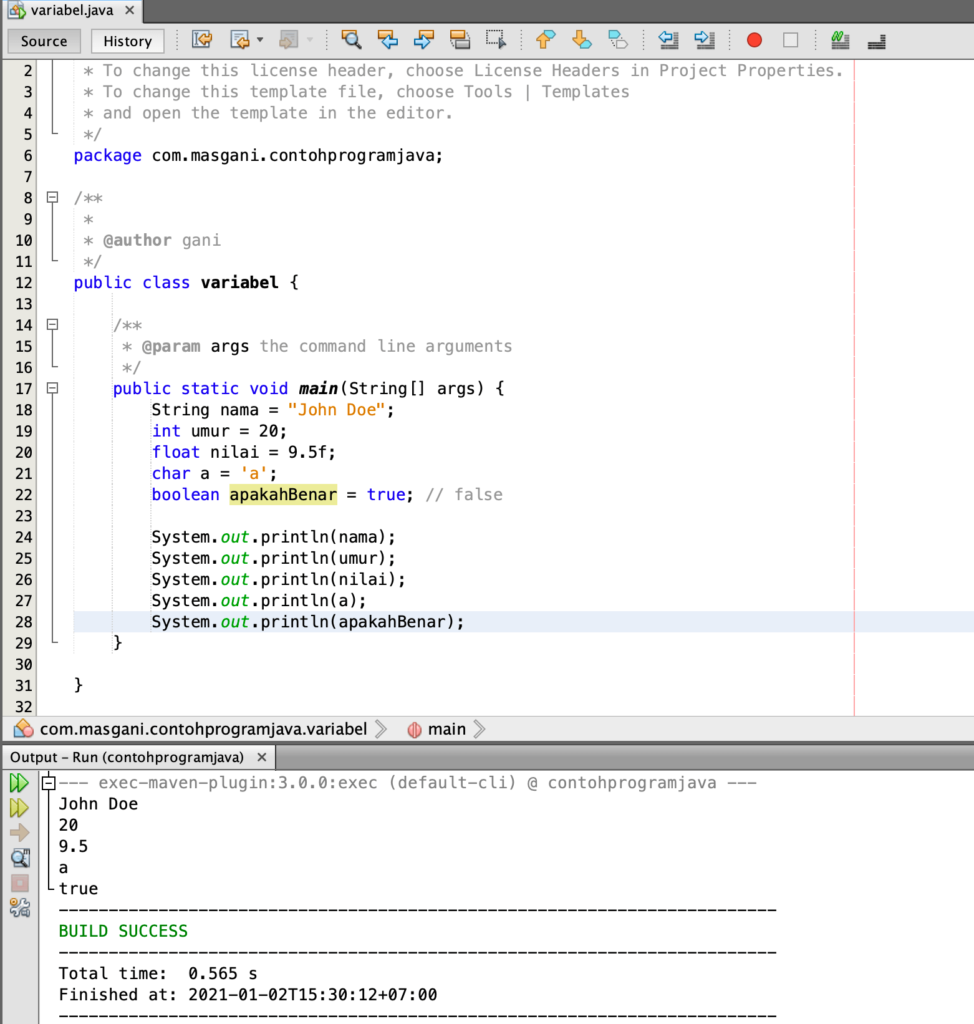Click the Find Previous Occurrence icon
Screen dimensions: 974x1024
[x=387, y=40]
